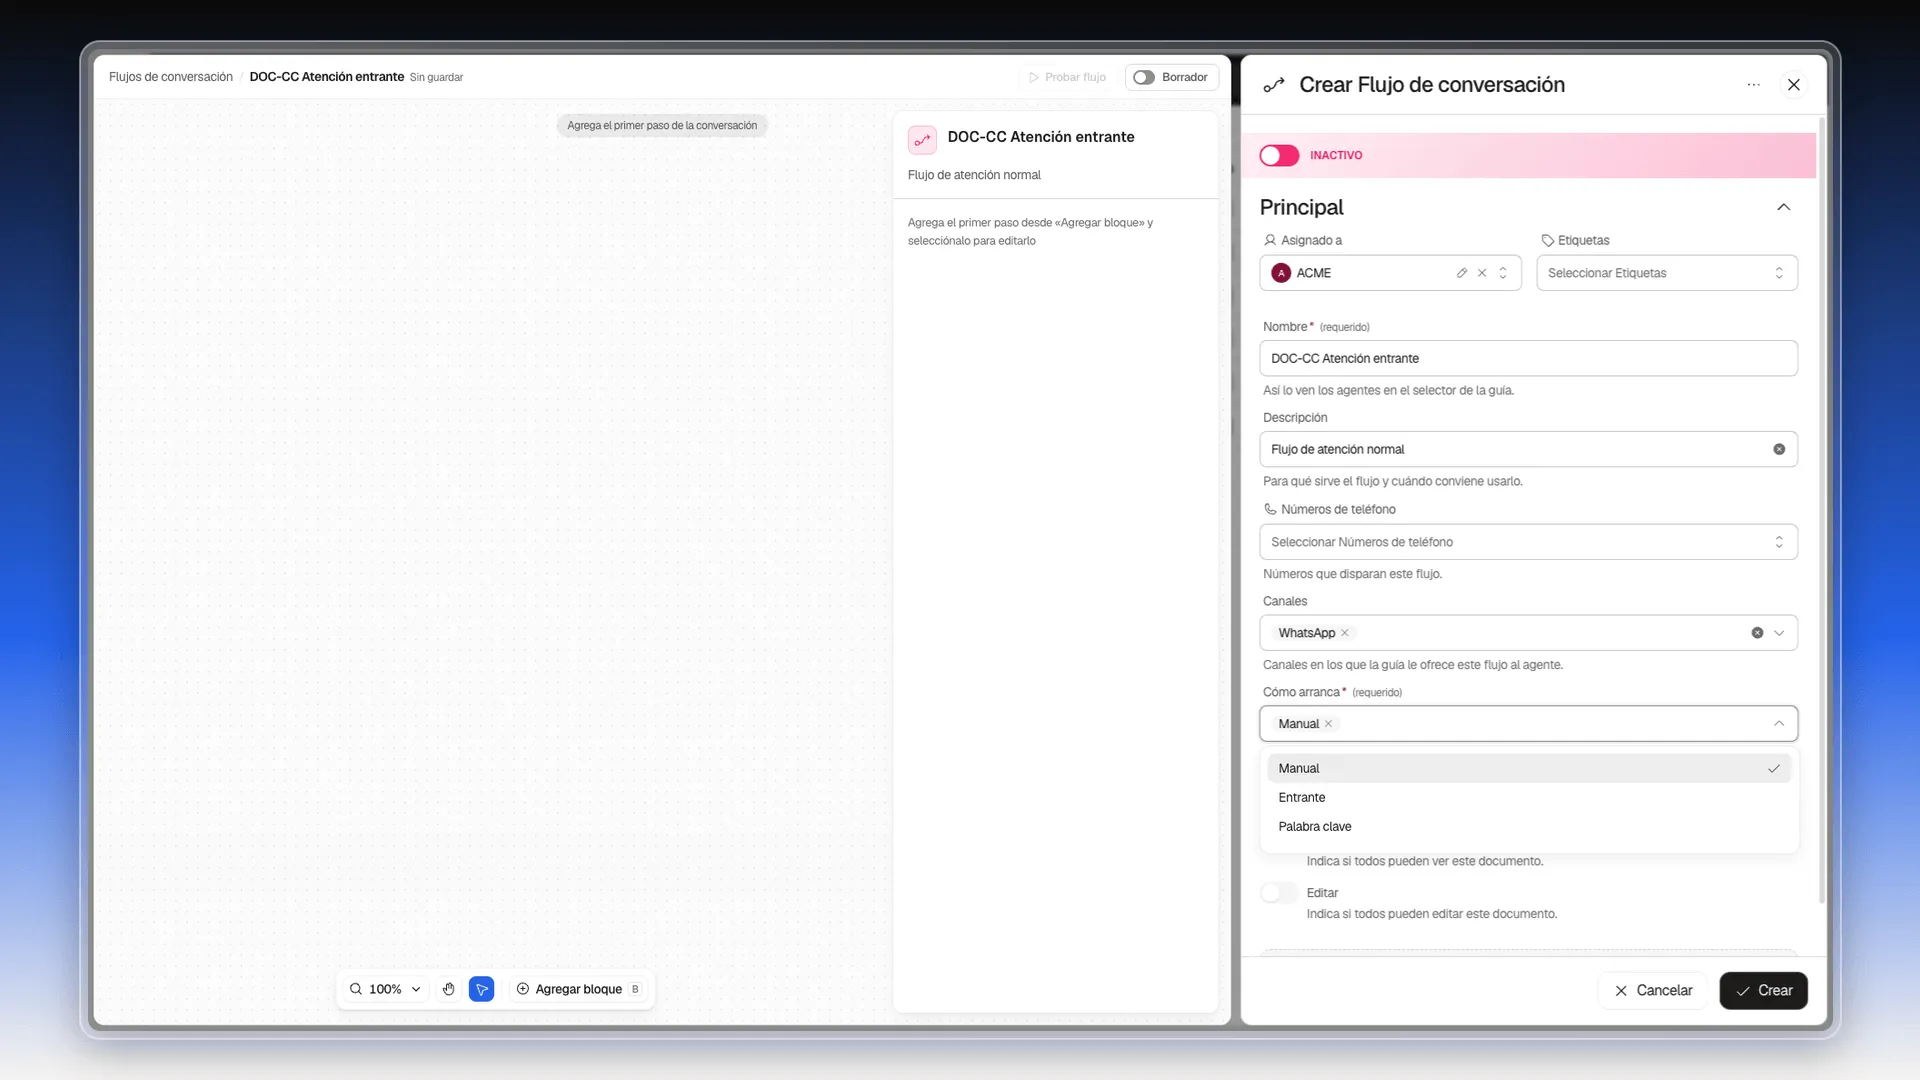Open the Seleccionar Etiquetas dropdown
The width and height of the screenshot is (1920, 1080).
pos(1667,273)
